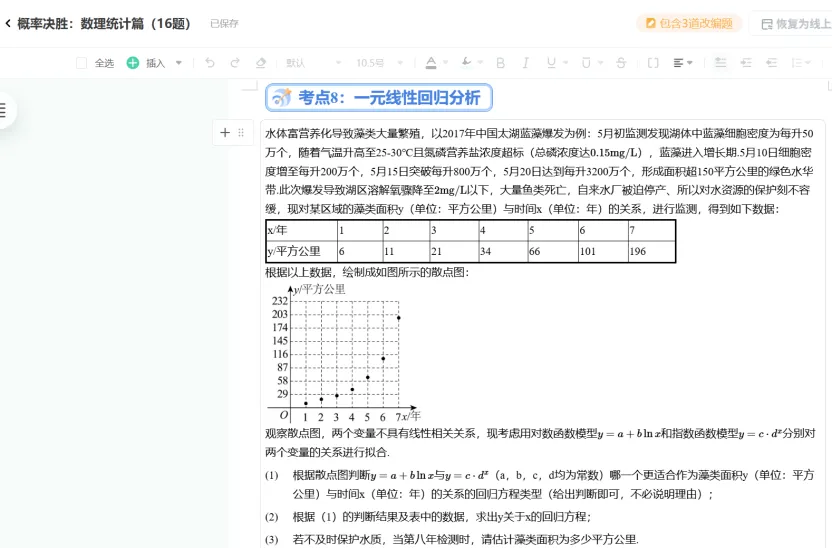The image size is (832, 548).
Task: Open the 插入 insert dropdown arrow
Action: pyautogui.click(x=179, y=63)
